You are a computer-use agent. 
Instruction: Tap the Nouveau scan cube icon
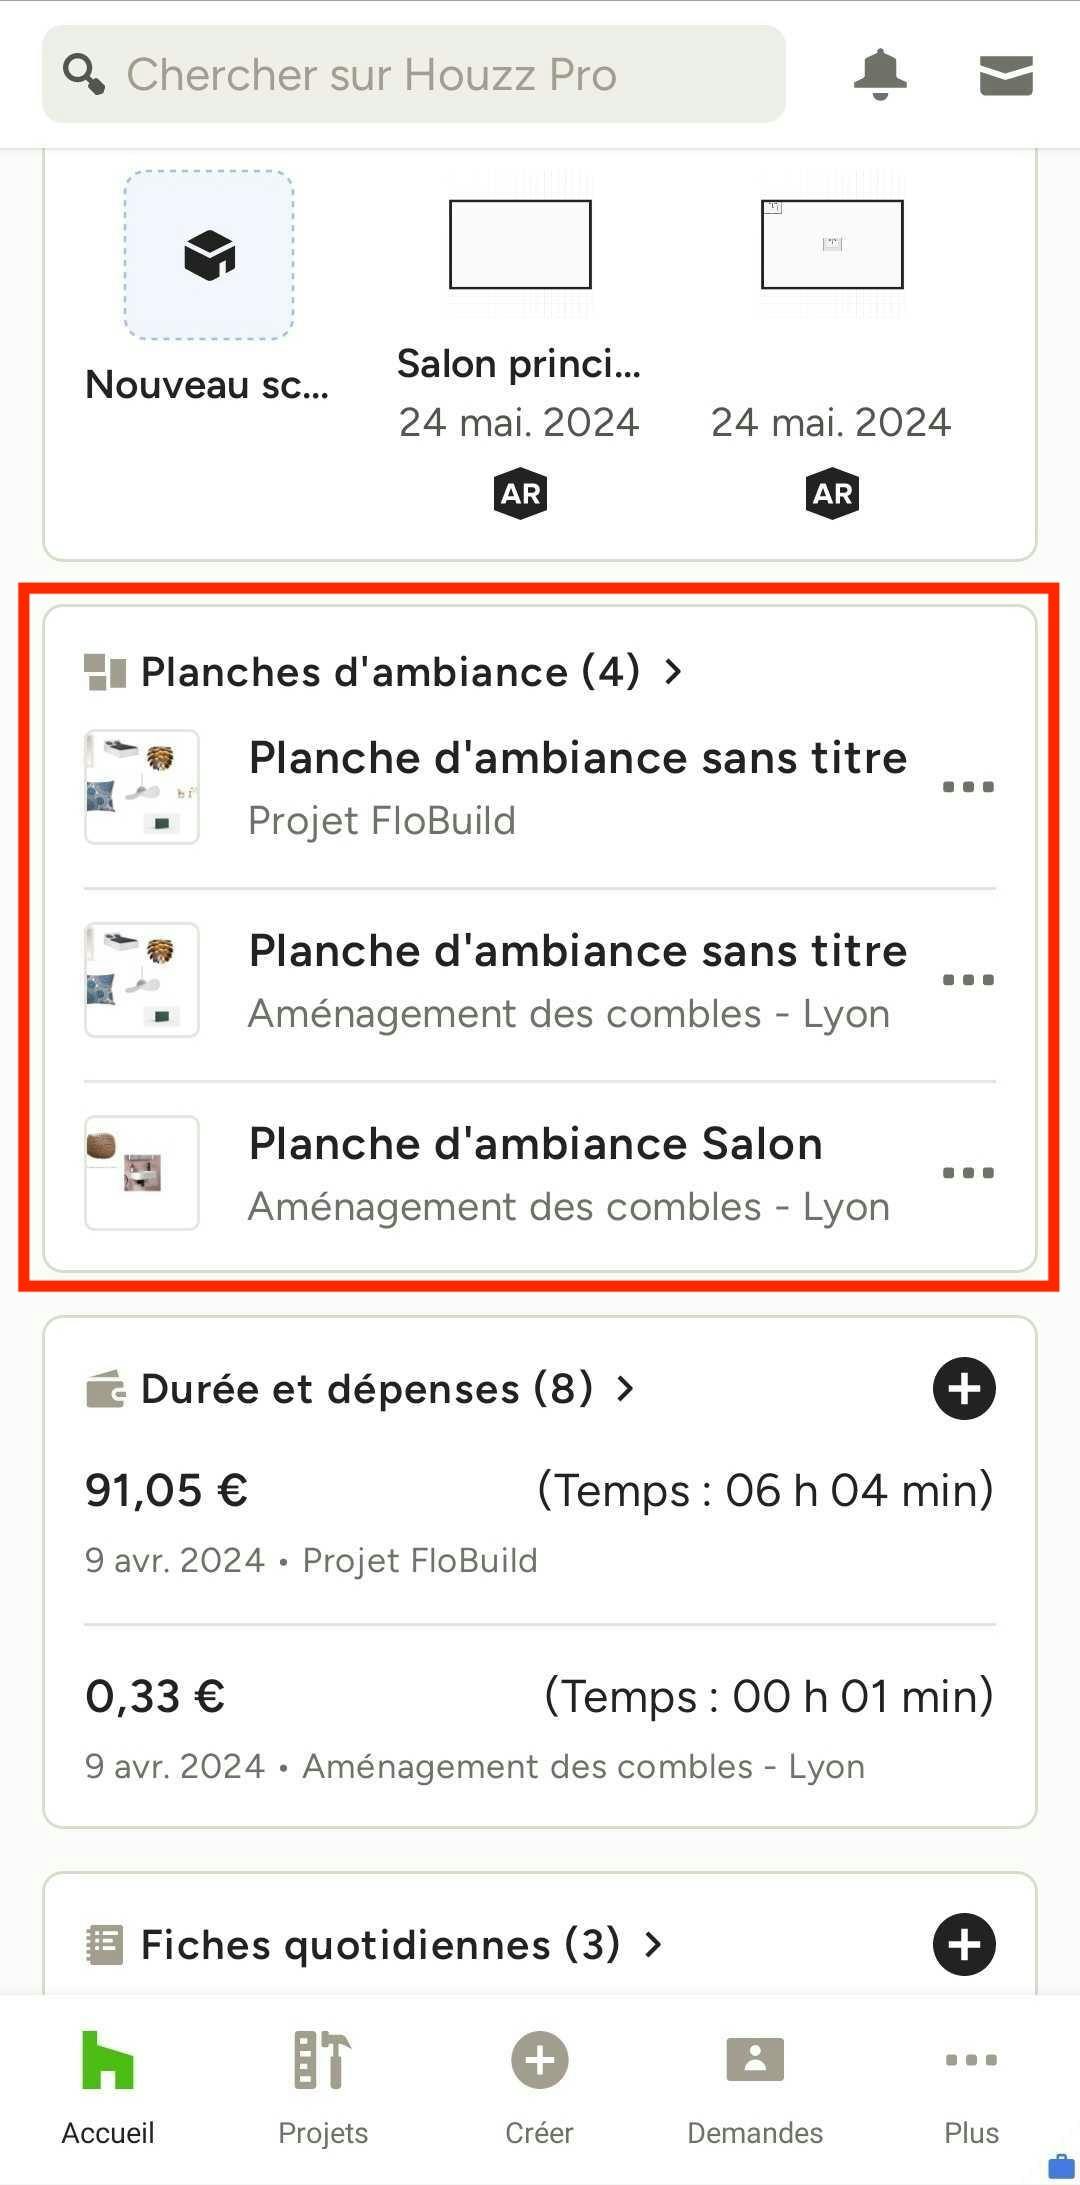(x=209, y=255)
